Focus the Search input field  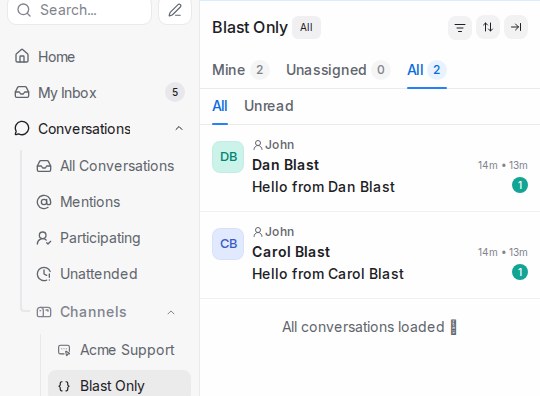click(x=79, y=10)
